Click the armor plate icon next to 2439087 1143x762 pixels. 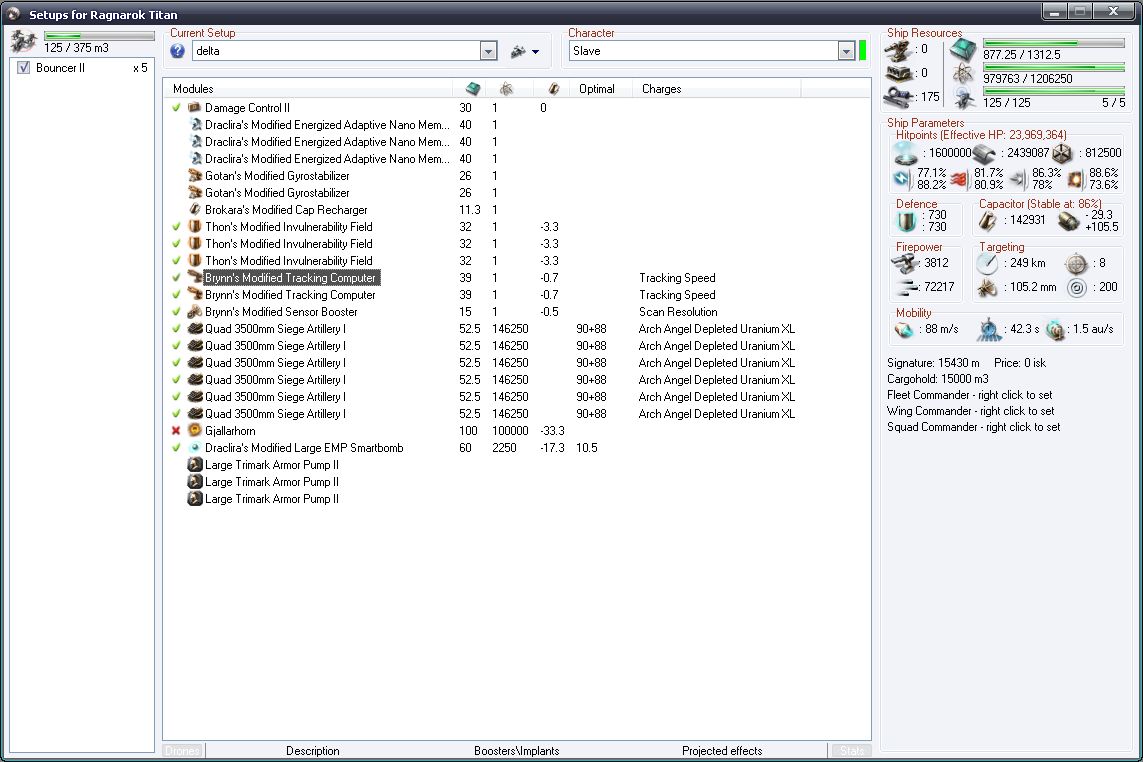tap(984, 153)
